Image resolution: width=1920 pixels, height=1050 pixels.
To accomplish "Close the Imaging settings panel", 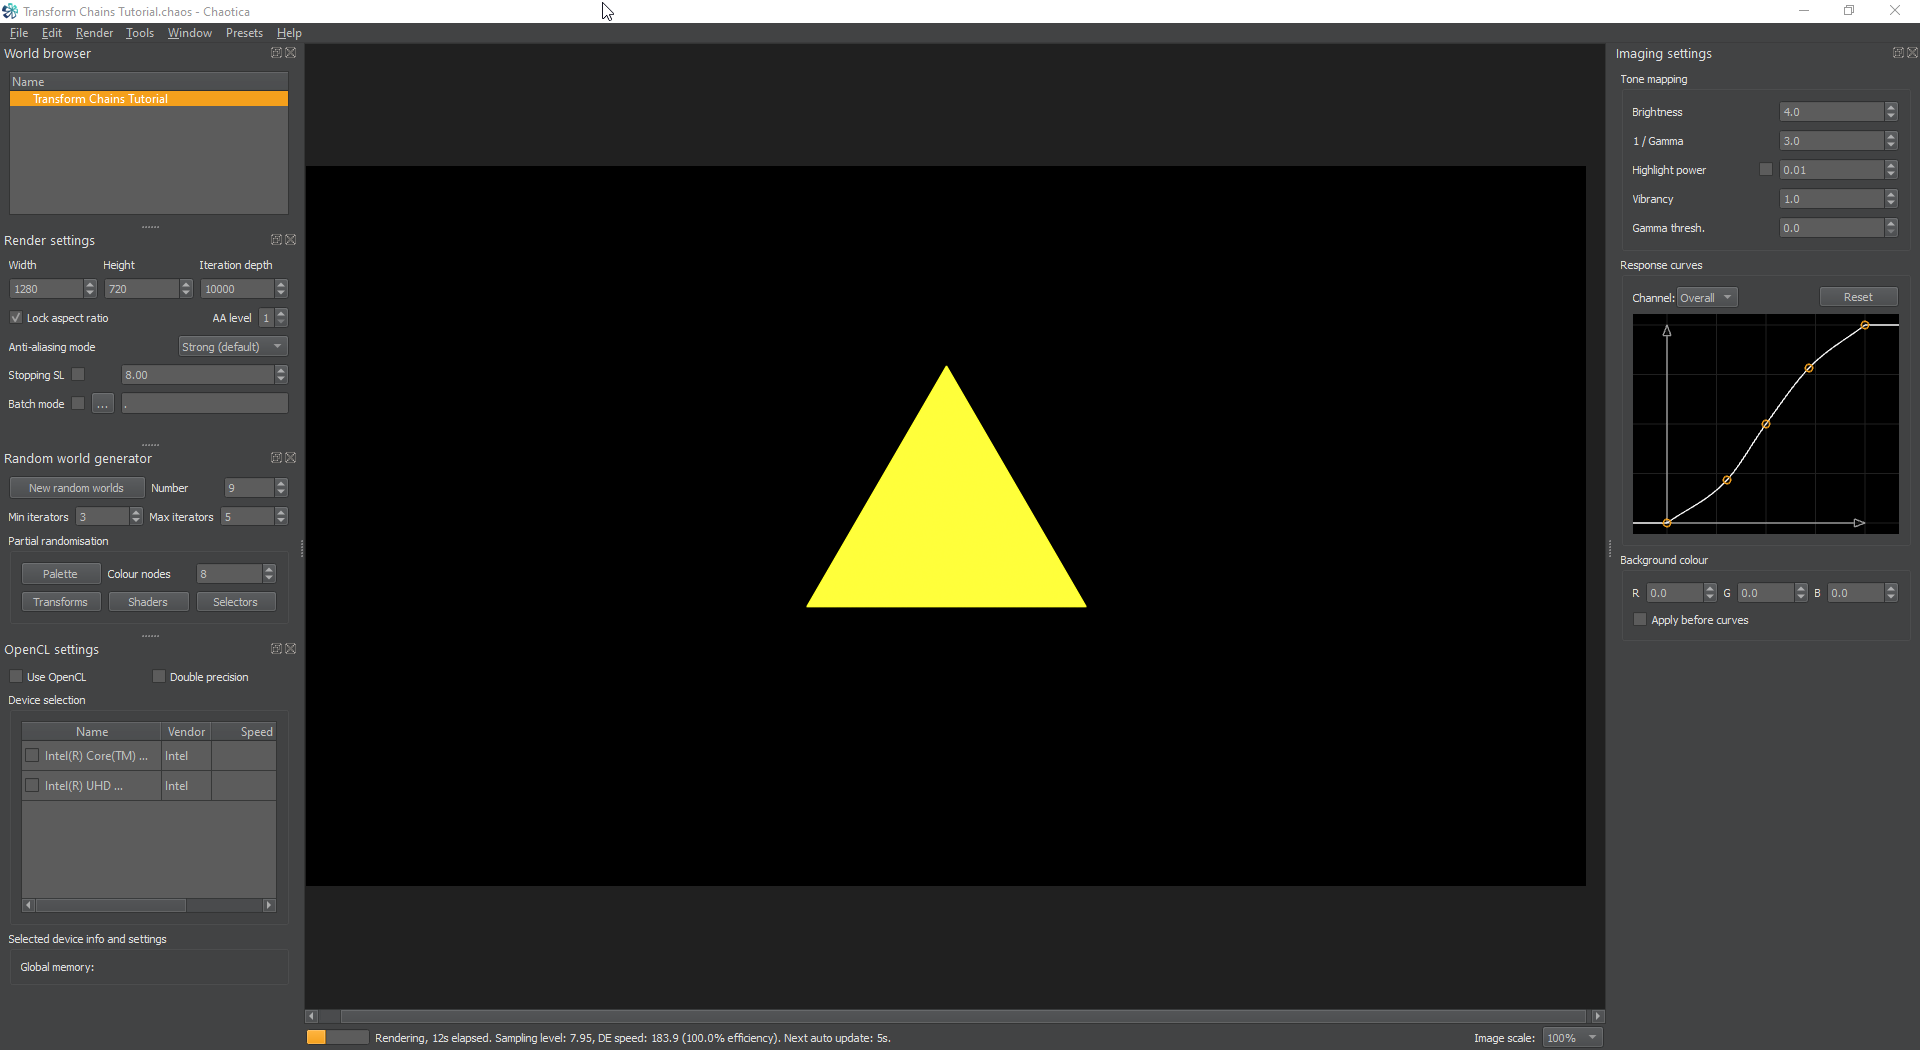I will [x=1912, y=53].
